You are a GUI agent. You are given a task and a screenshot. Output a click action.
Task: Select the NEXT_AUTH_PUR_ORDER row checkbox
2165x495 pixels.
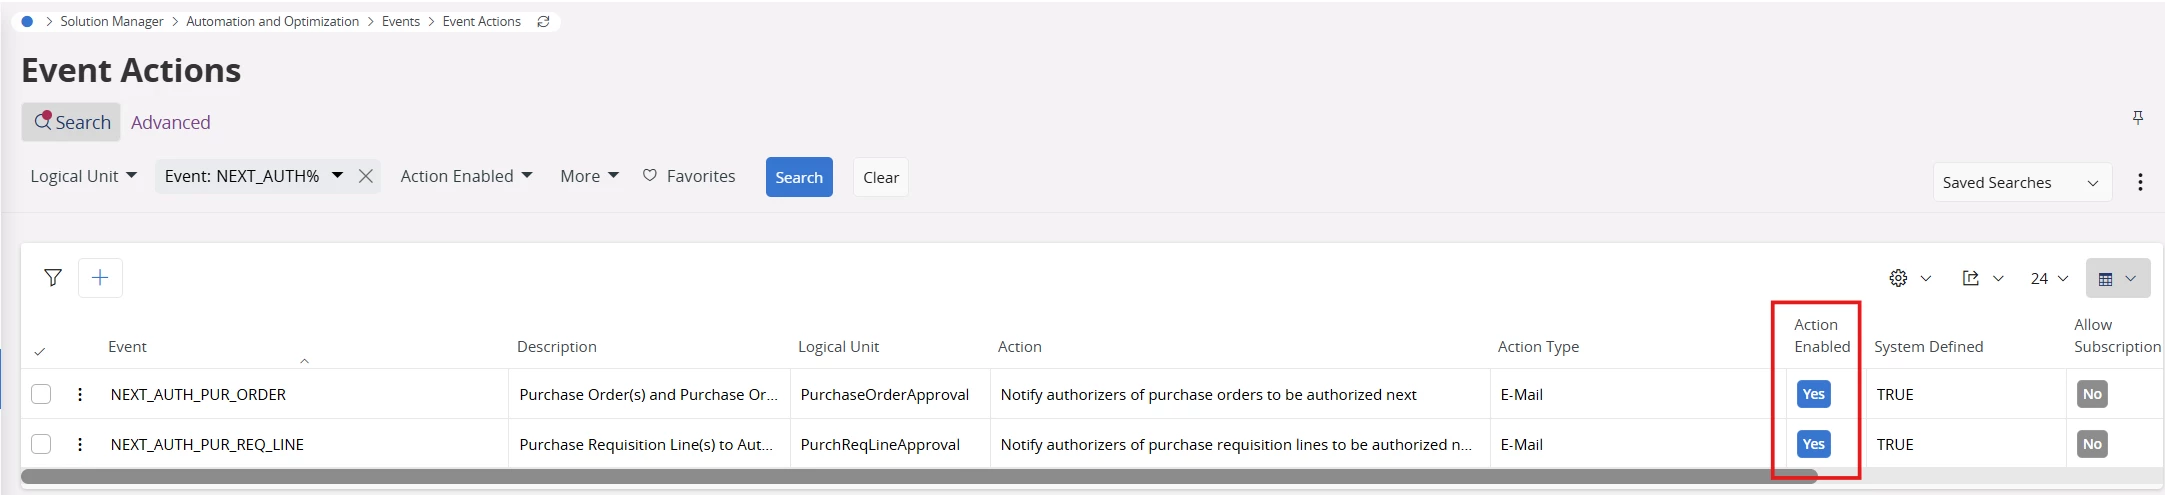point(41,394)
